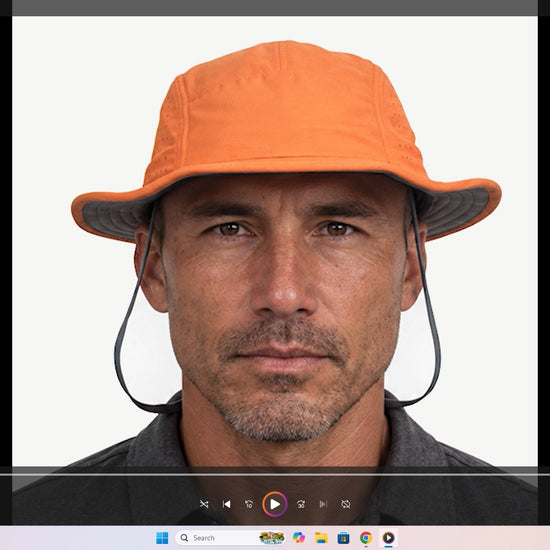Skip forward 30 seconds
This screenshot has height=550, width=550.
[x=301, y=504]
